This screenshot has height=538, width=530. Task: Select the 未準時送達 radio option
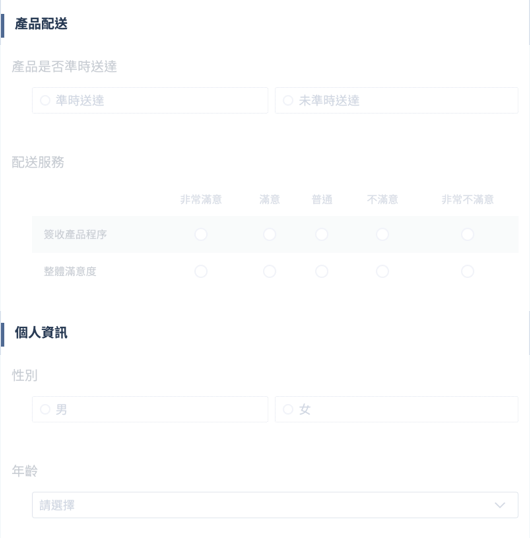[x=397, y=101]
